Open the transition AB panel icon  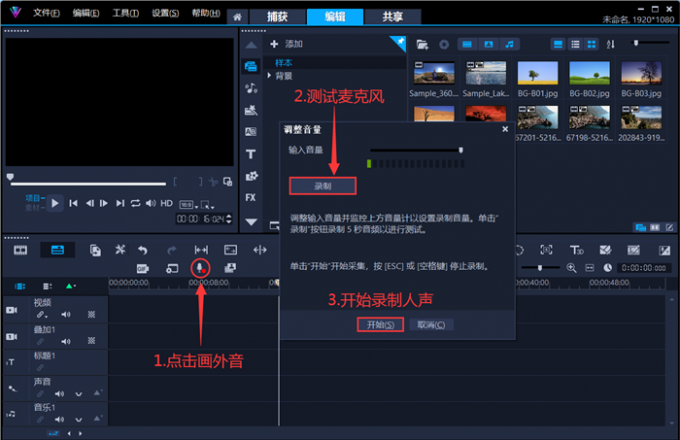(x=251, y=132)
